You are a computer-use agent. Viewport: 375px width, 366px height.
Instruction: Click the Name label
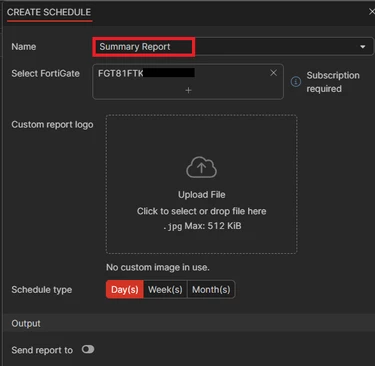tap(24, 47)
